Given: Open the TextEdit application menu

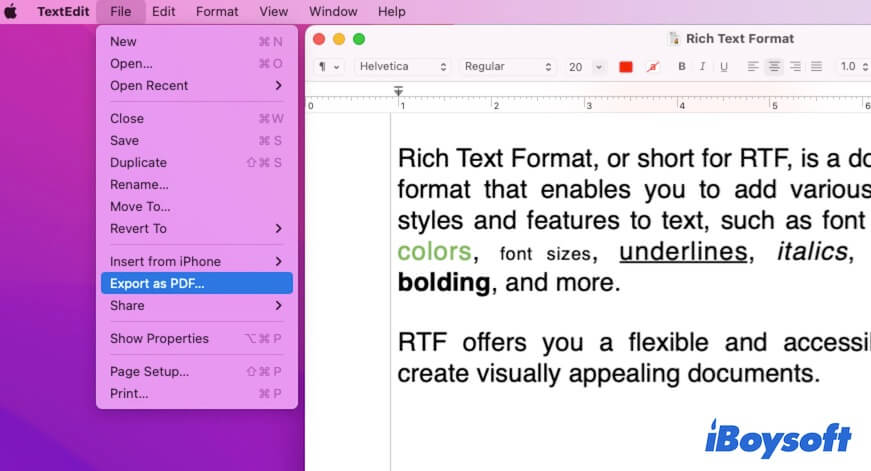Looking at the screenshot, I should pos(63,11).
